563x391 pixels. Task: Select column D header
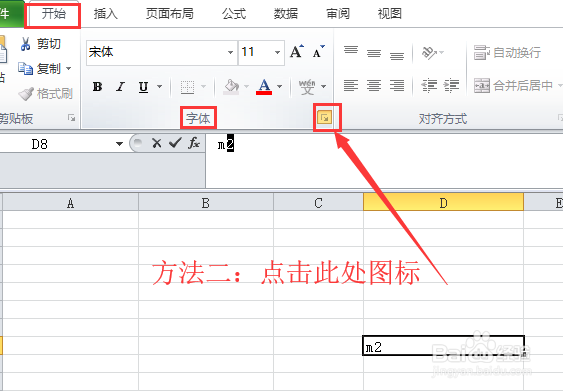[x=443, y=202]
